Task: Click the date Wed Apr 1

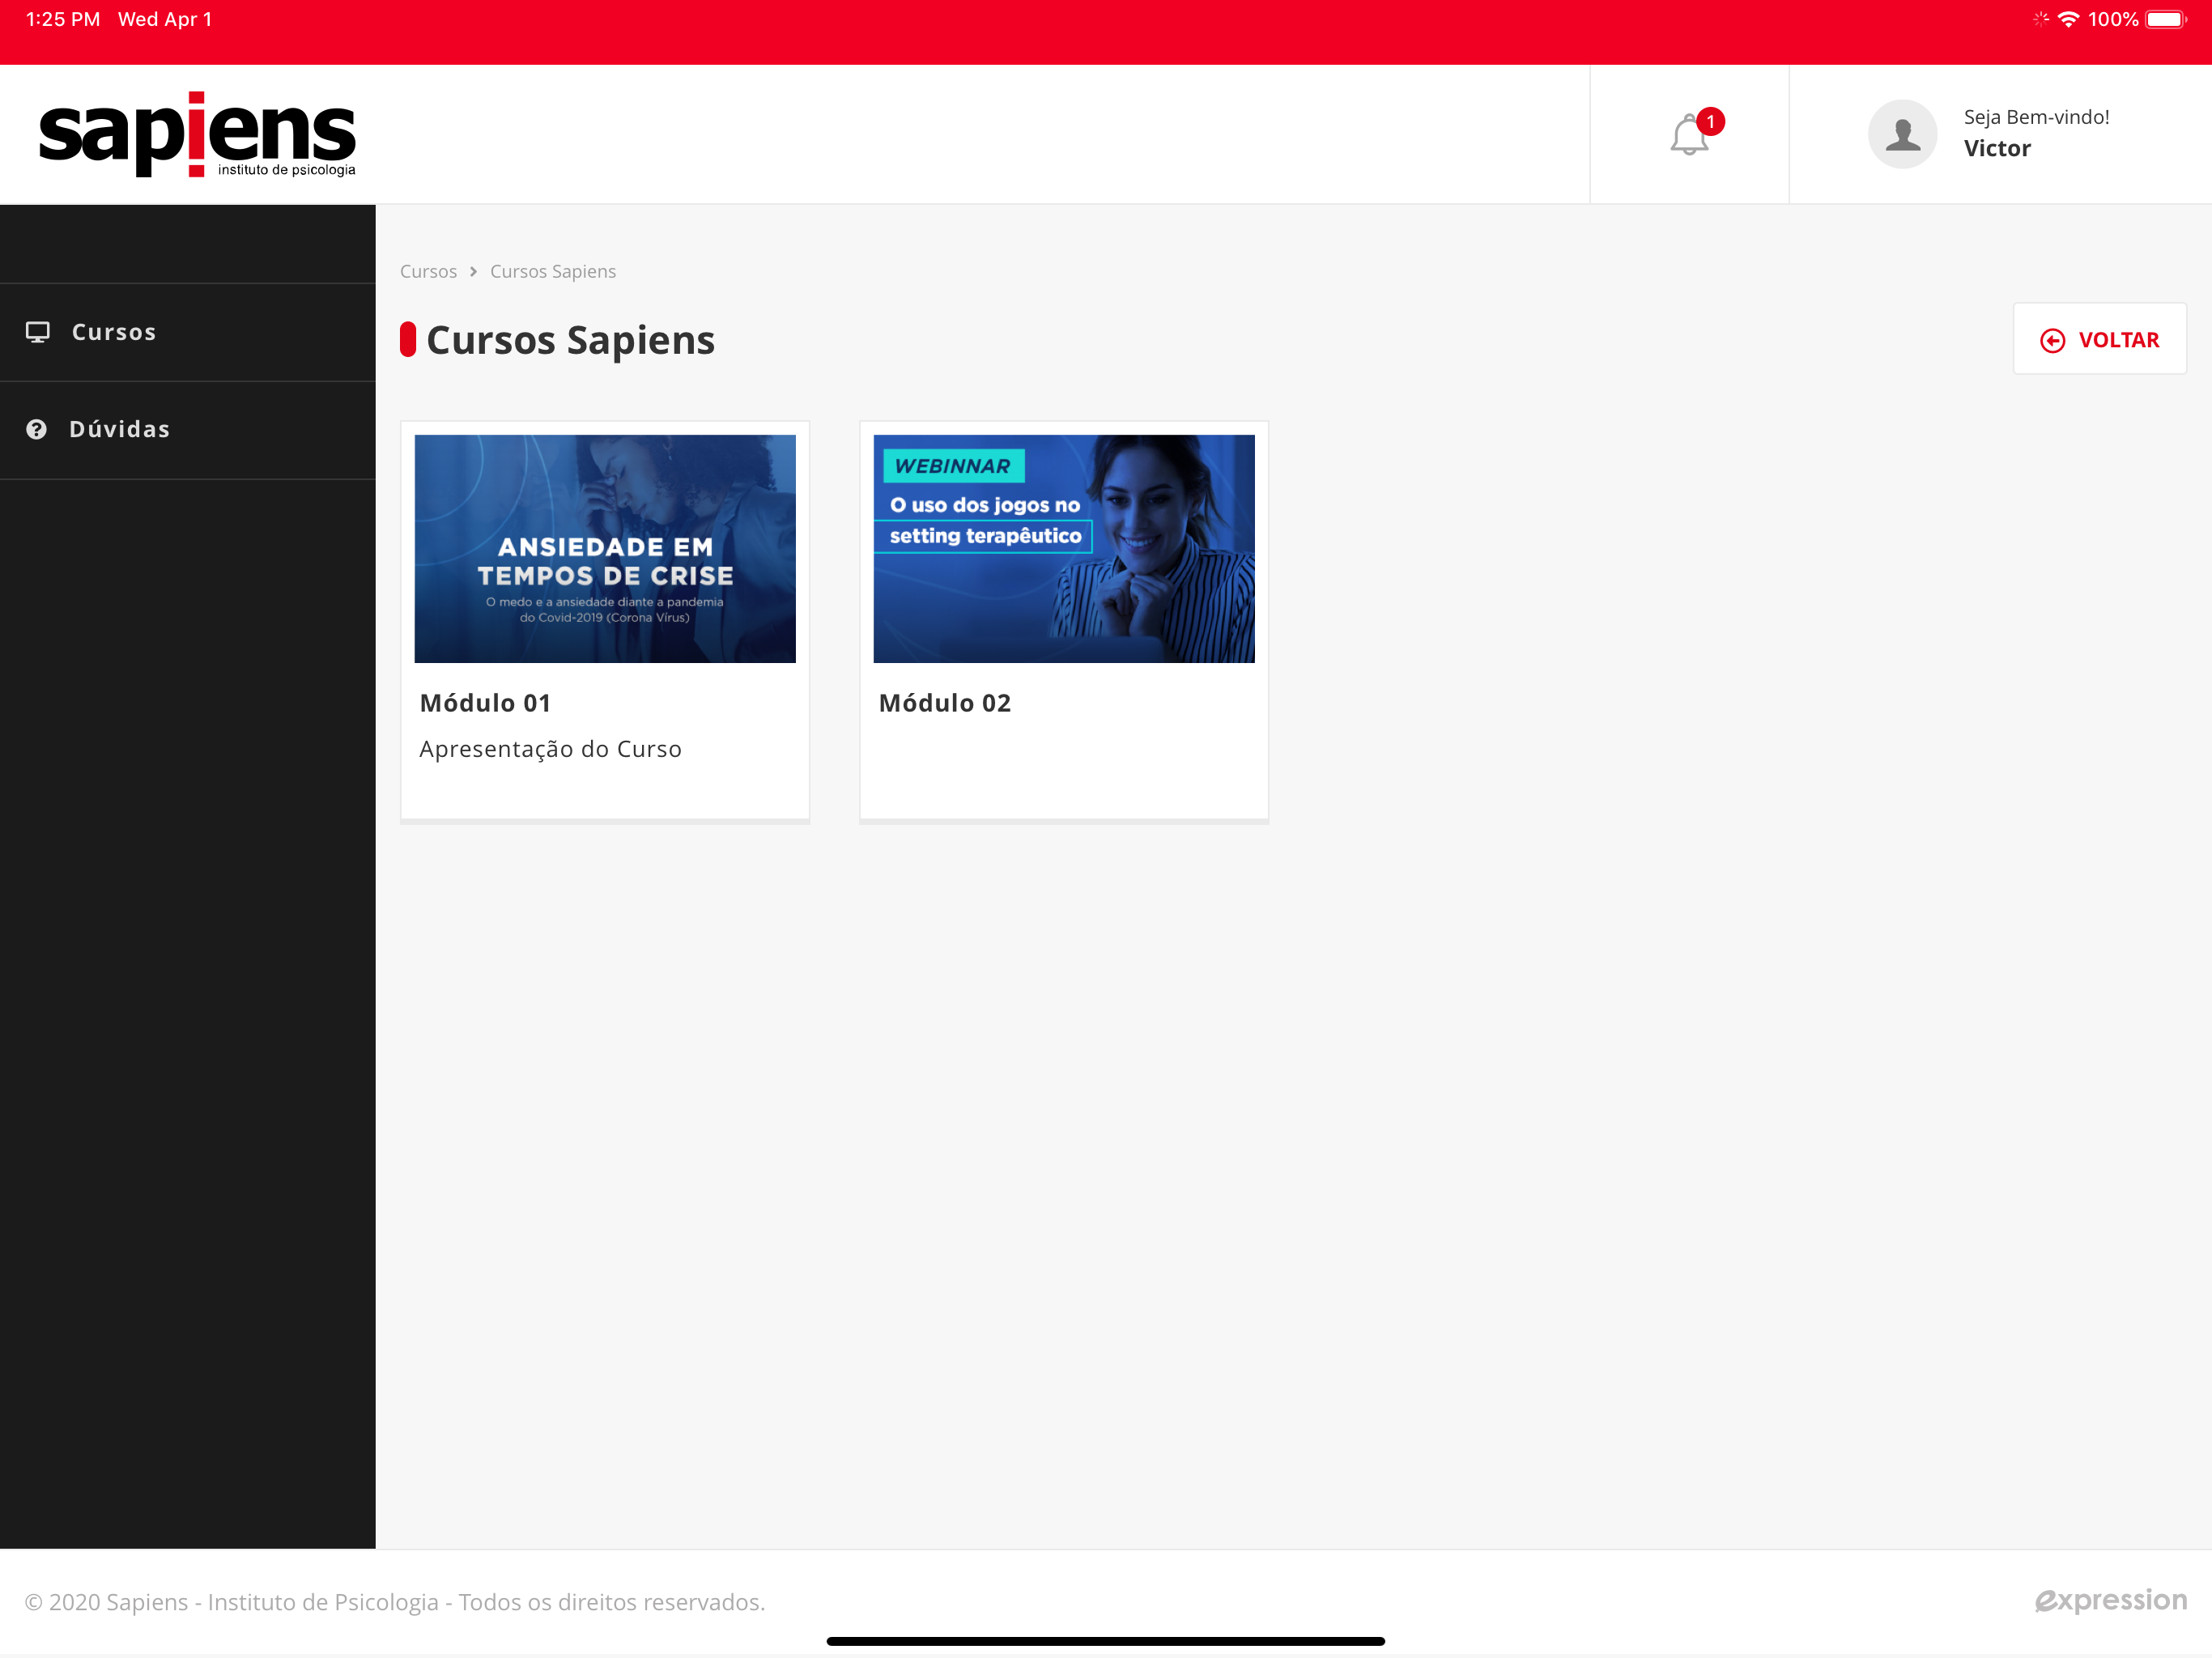Action: [x=165, y=19]
